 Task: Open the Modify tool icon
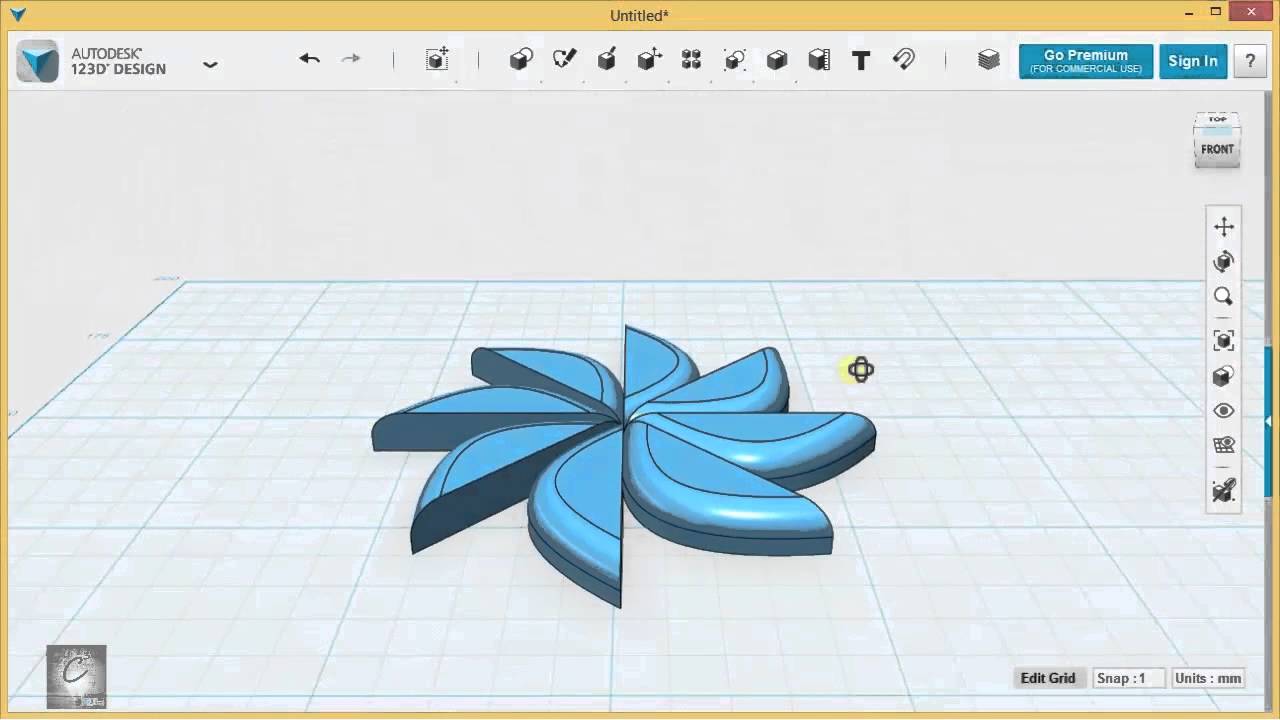click(649, 60)
